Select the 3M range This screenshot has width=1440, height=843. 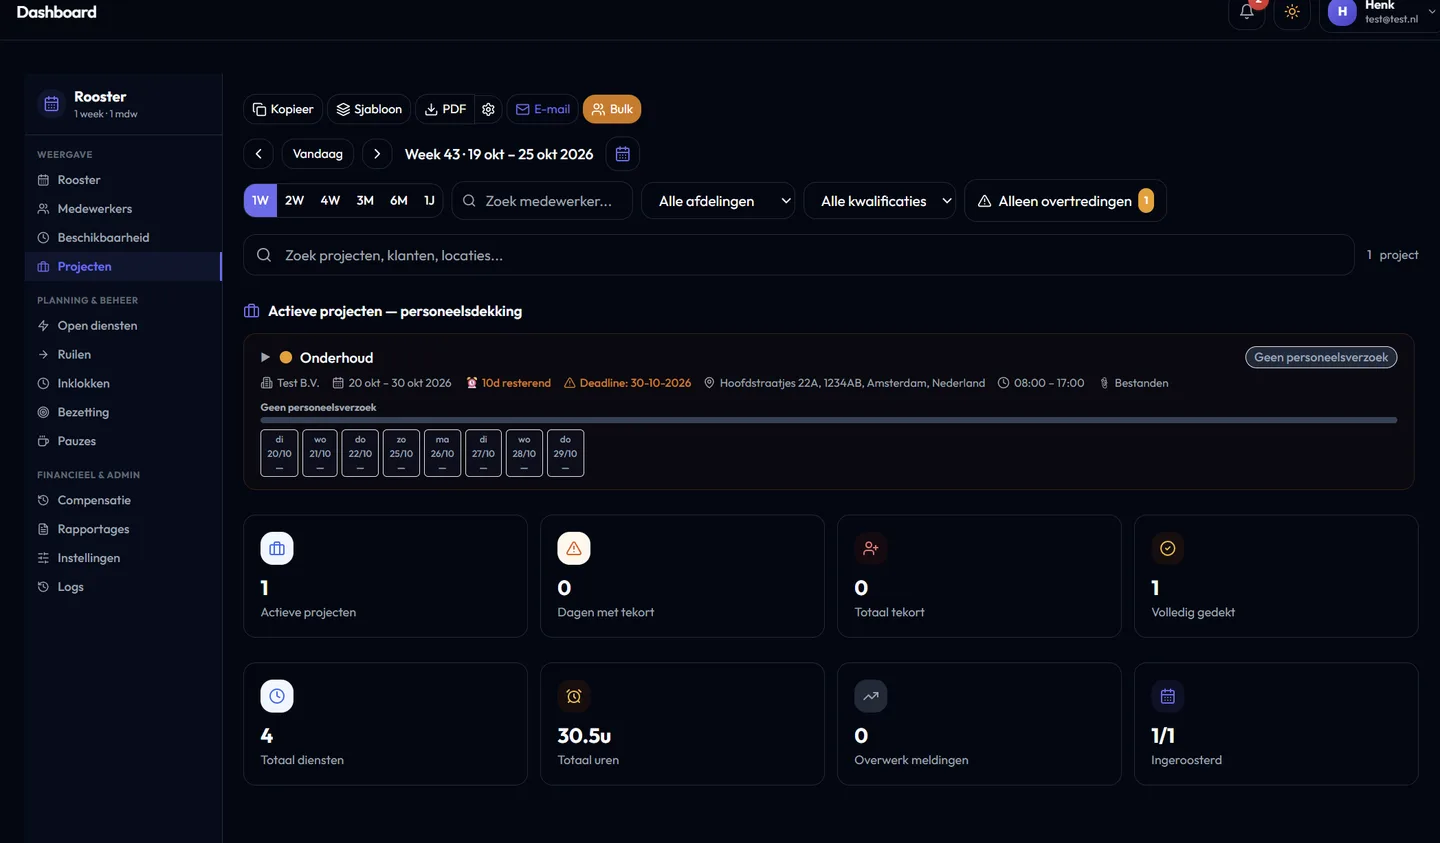click(365, 201)
